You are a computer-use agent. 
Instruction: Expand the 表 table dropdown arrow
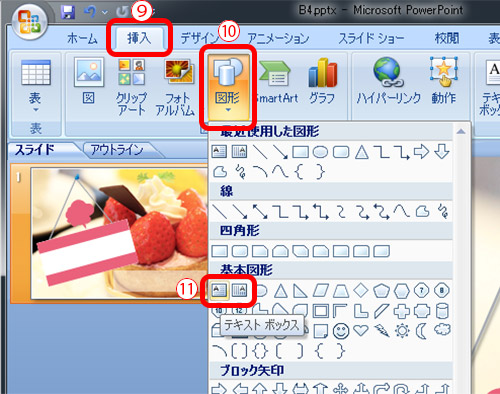click(x=35, y=109)
